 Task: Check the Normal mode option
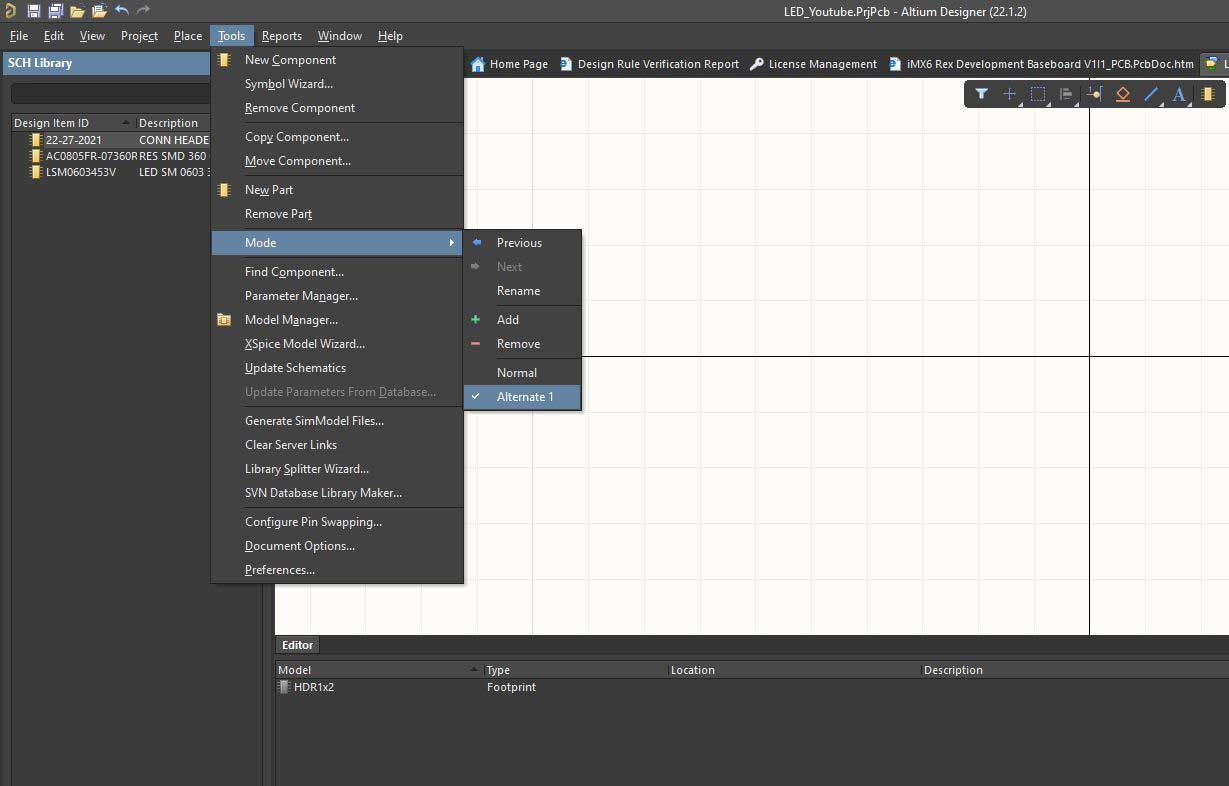517,372
